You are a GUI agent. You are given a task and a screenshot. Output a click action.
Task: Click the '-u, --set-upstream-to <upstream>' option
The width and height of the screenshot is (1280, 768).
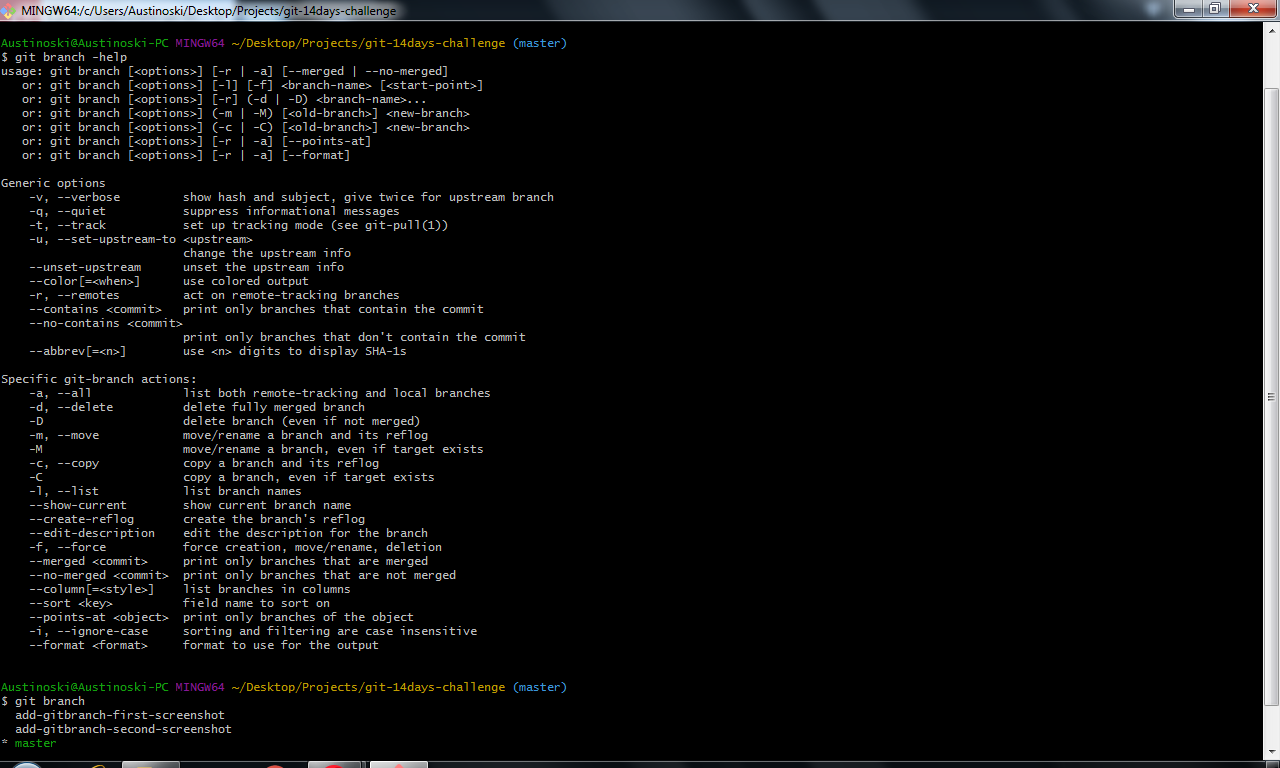[141, 239]
